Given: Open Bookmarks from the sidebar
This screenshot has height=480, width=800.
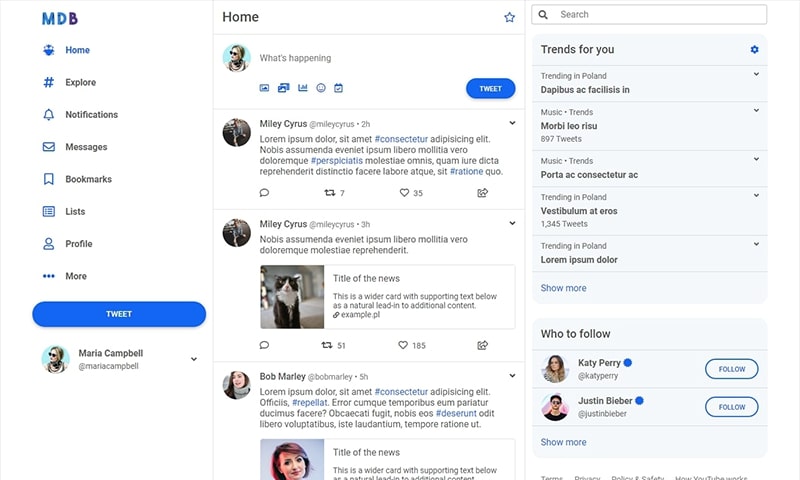Looking at the screenshot, I should tap(77, 179).
